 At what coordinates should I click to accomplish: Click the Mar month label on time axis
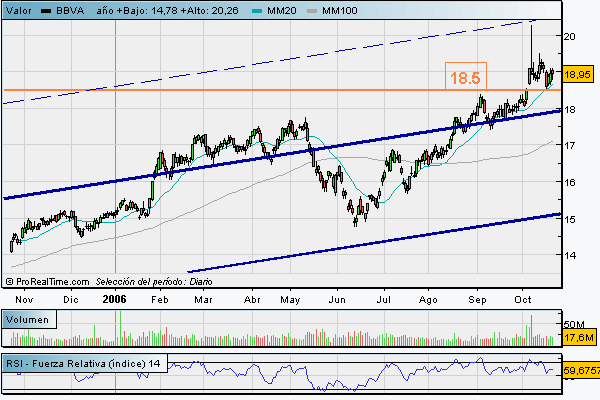click(203, 300)
